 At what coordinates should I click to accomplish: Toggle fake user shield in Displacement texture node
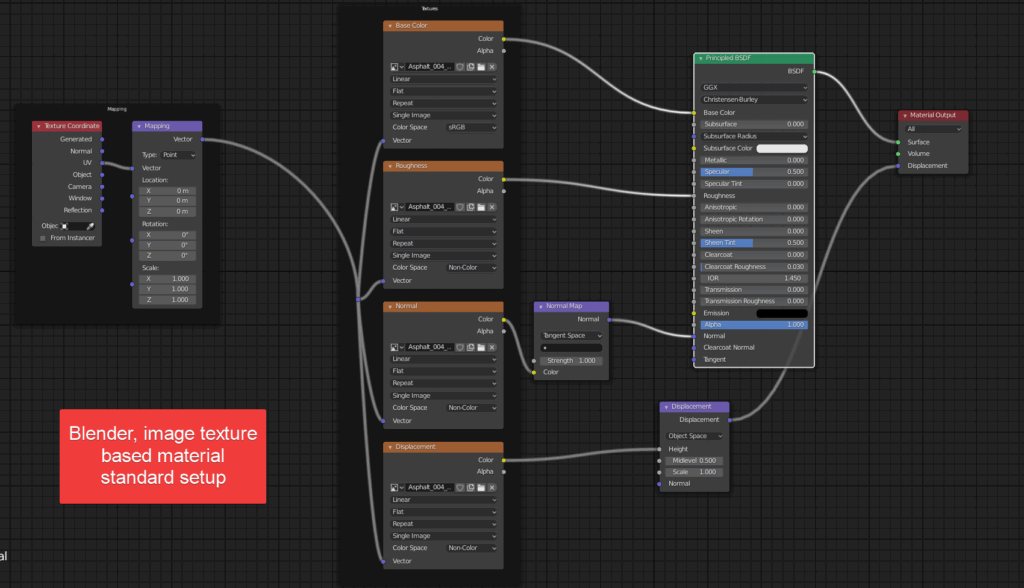pos(460,487)
